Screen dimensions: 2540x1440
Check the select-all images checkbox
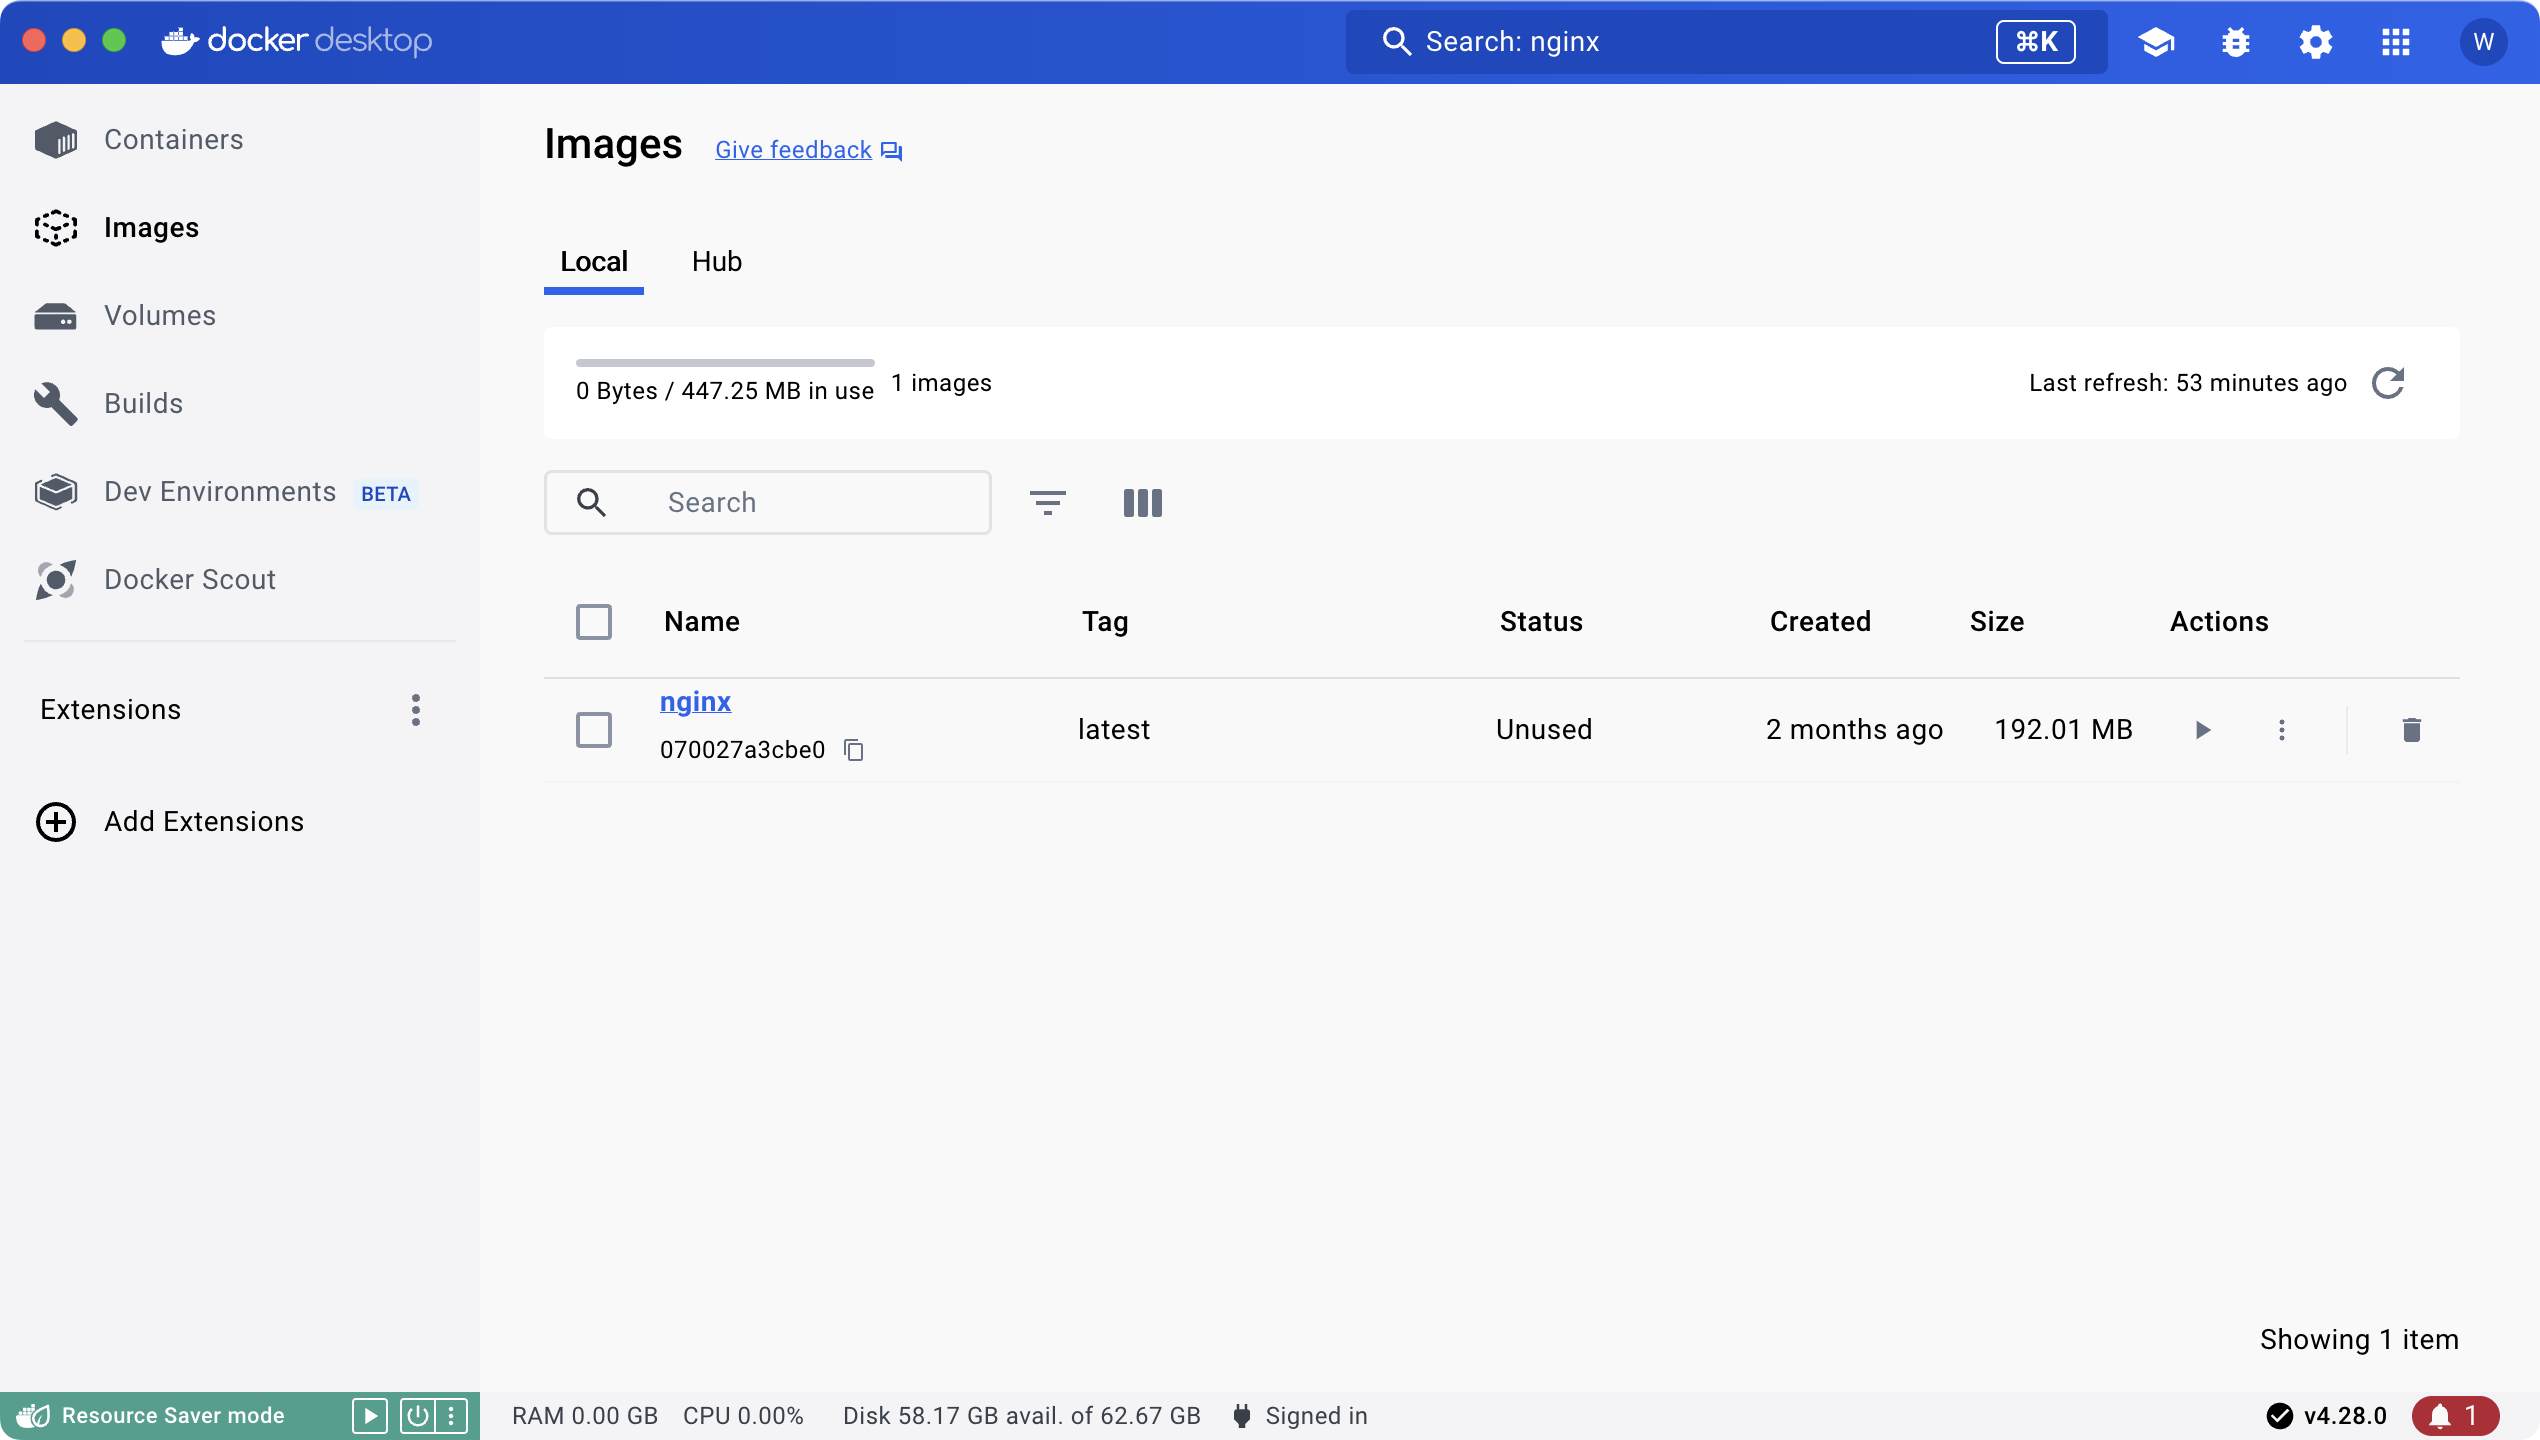(x=594, y=622)
